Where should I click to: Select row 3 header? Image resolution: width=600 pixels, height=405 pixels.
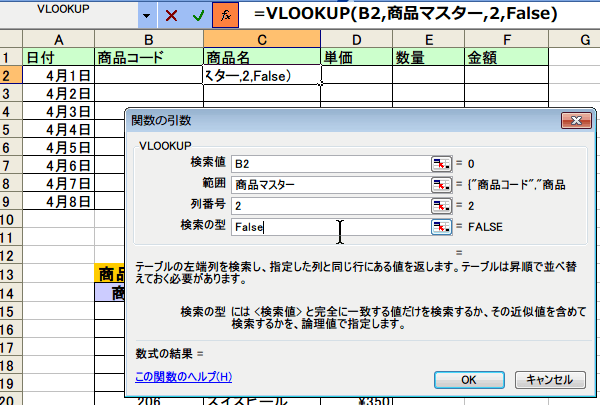(x=11, y=93)
